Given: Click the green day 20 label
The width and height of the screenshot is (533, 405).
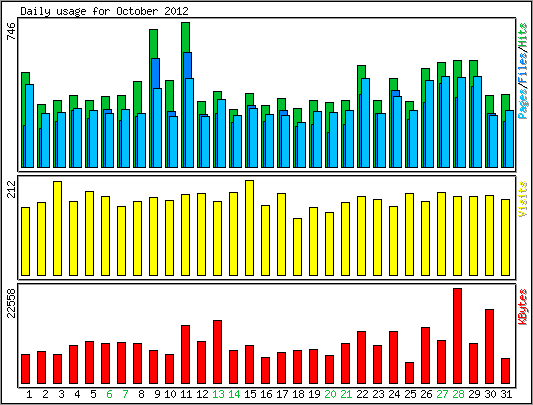Looking at the screenshot, I should (x=330, y=394).
